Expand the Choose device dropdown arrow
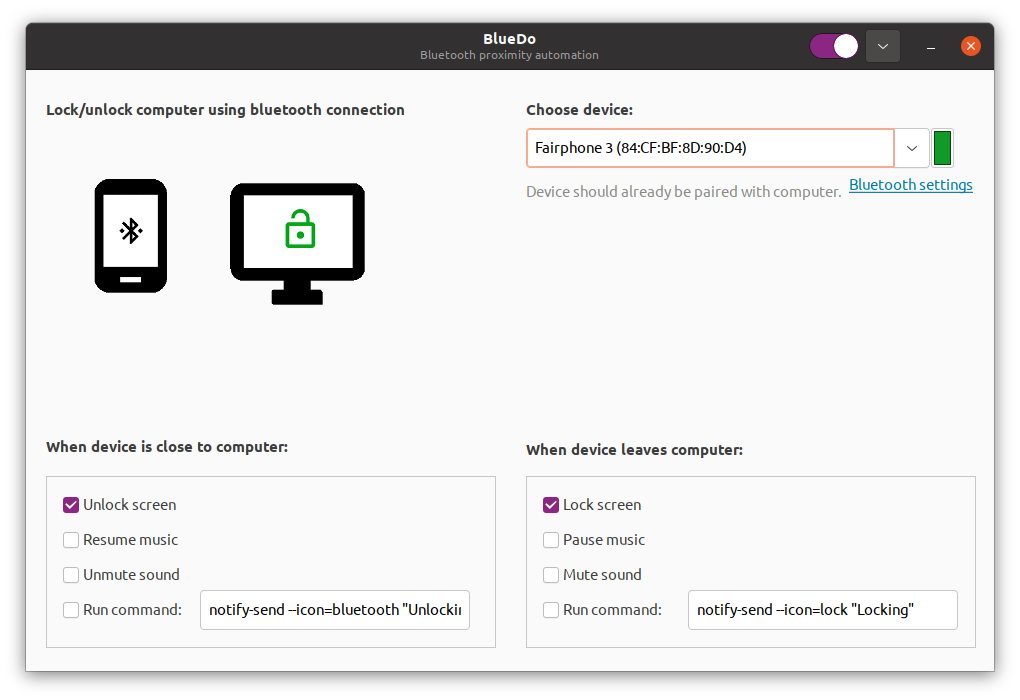The height and width of the screenshot is (700, 1020). (x=911, y=148)
